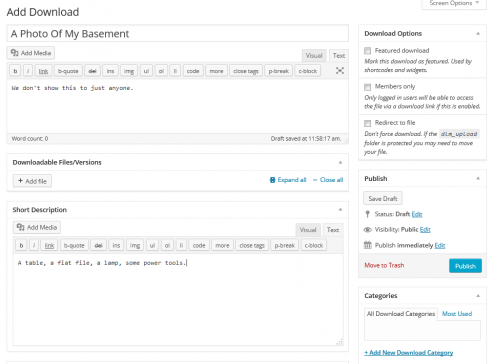Click b-quote in main editor toolbar
494x364 pixels.
pos(68,71)
